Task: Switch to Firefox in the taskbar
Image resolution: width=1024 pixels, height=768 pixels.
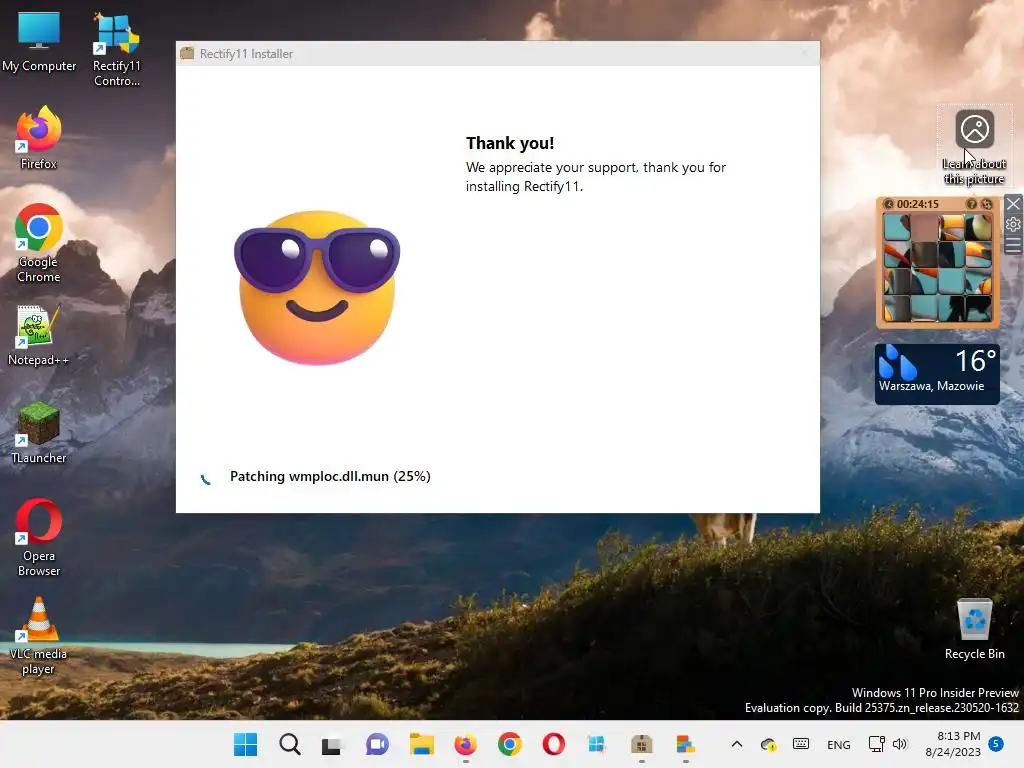Action: tap(466, 744)
